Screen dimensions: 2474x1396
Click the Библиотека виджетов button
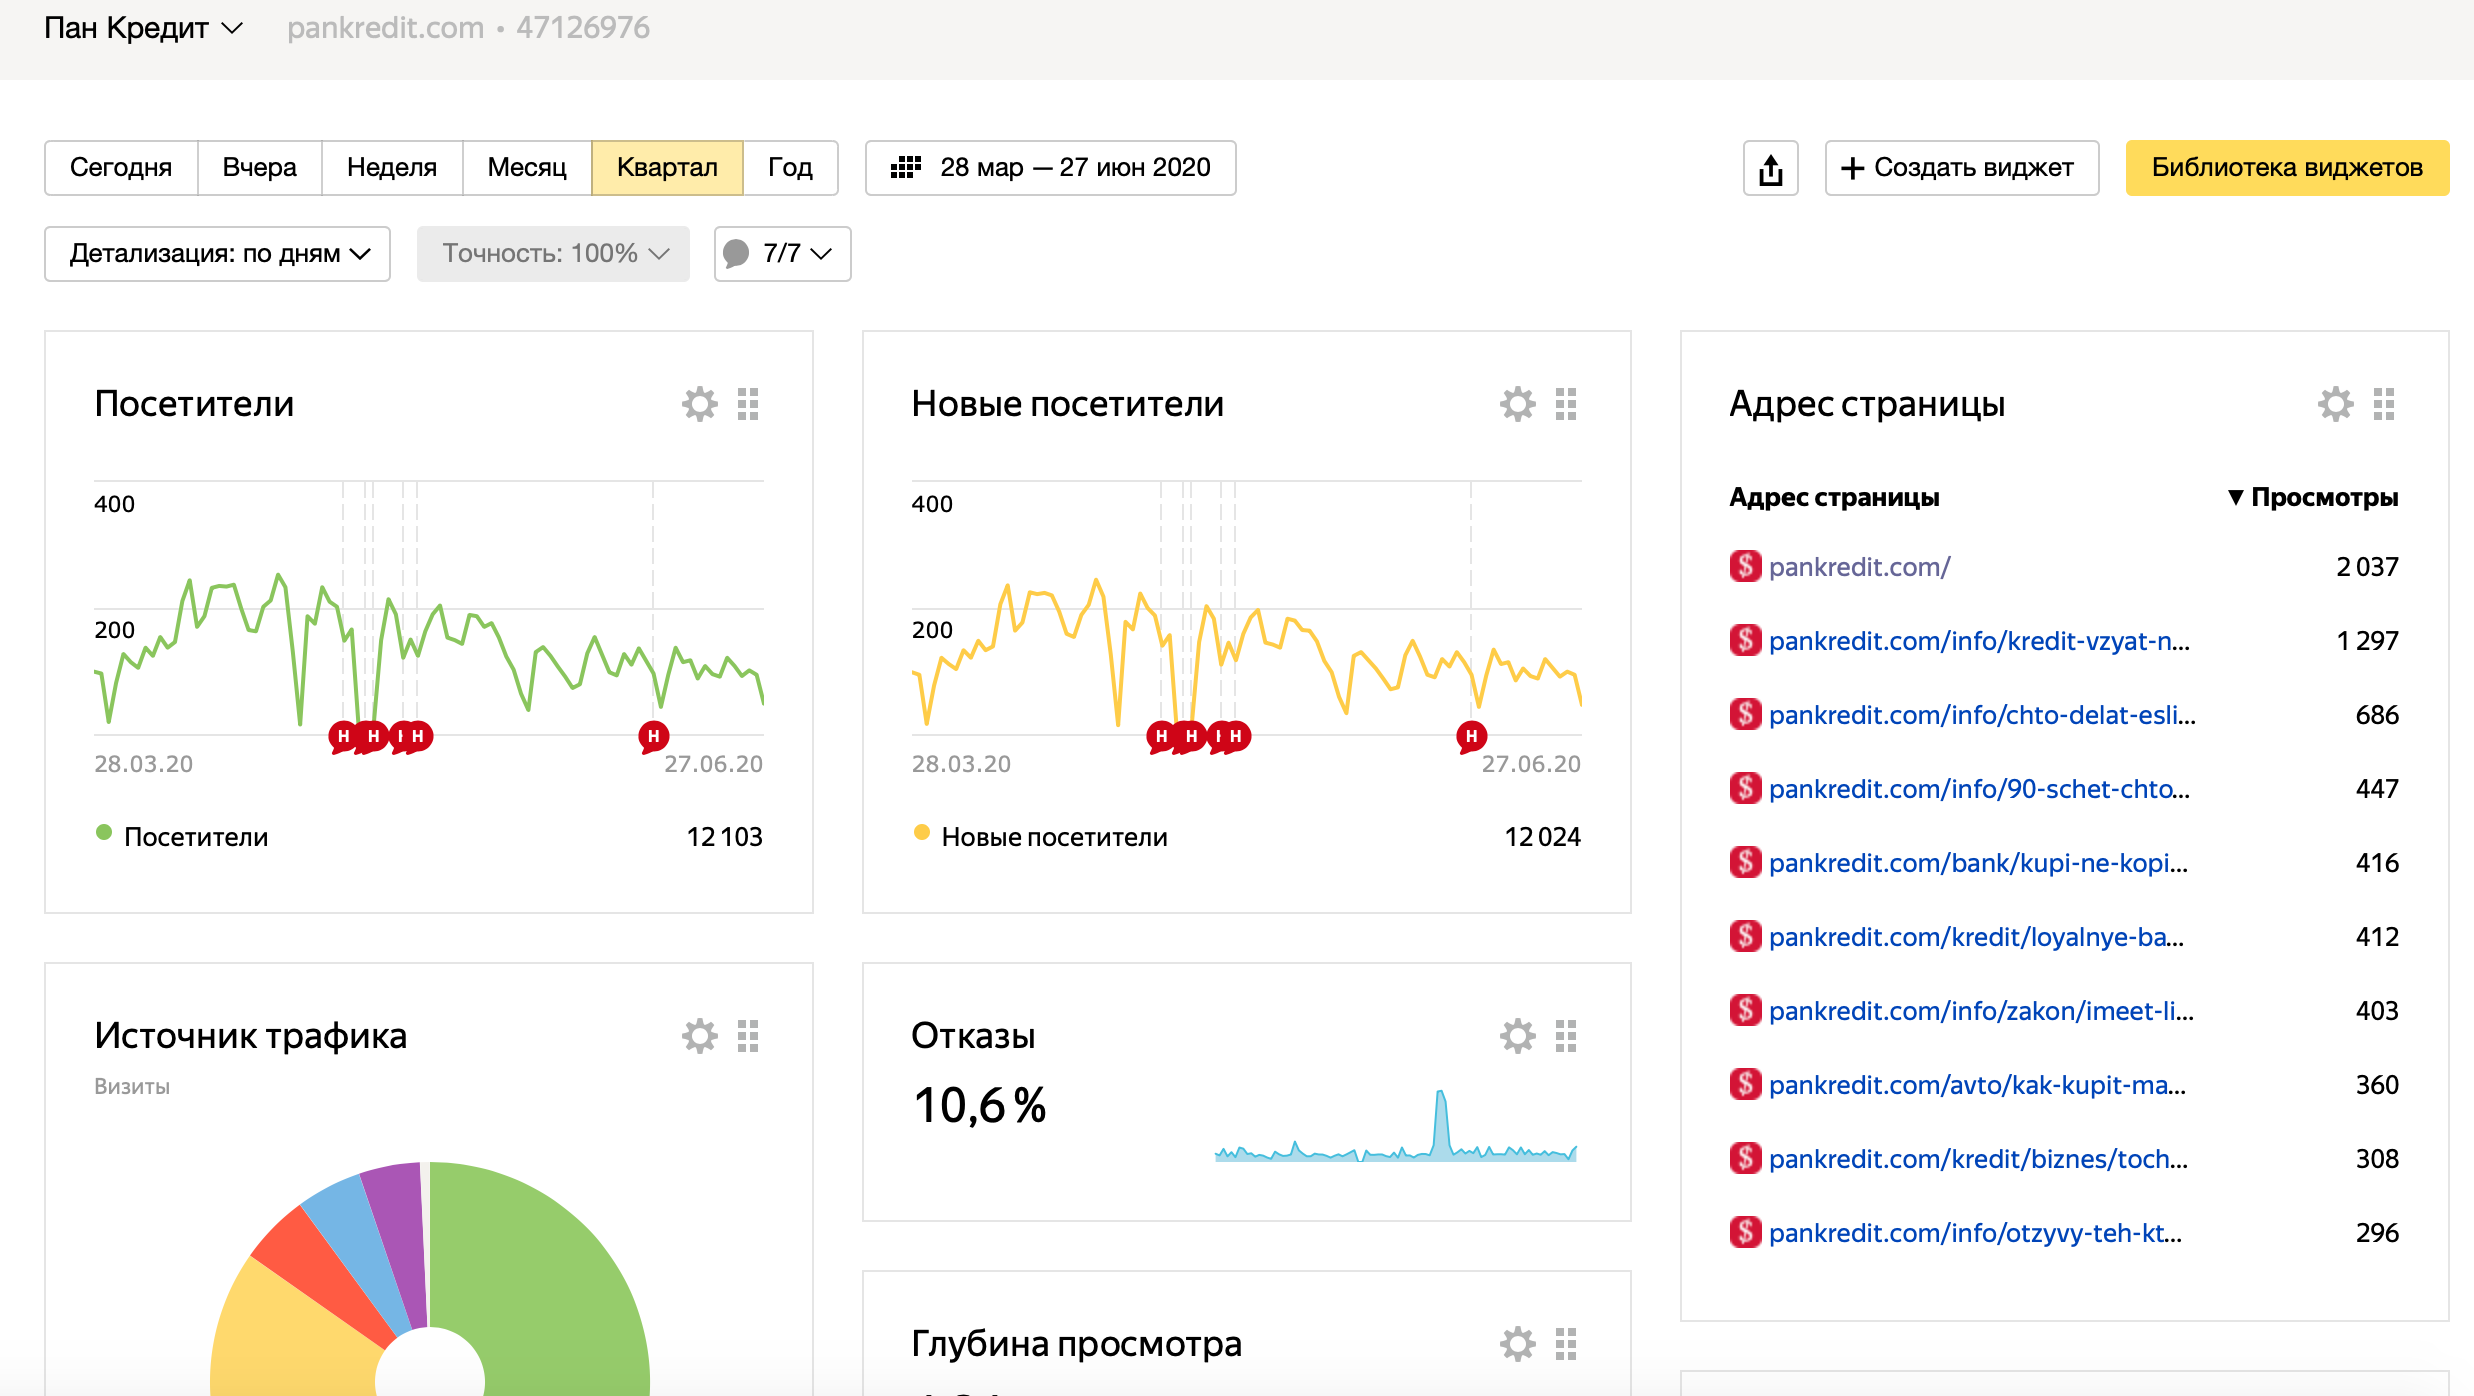coord(2286,168)
